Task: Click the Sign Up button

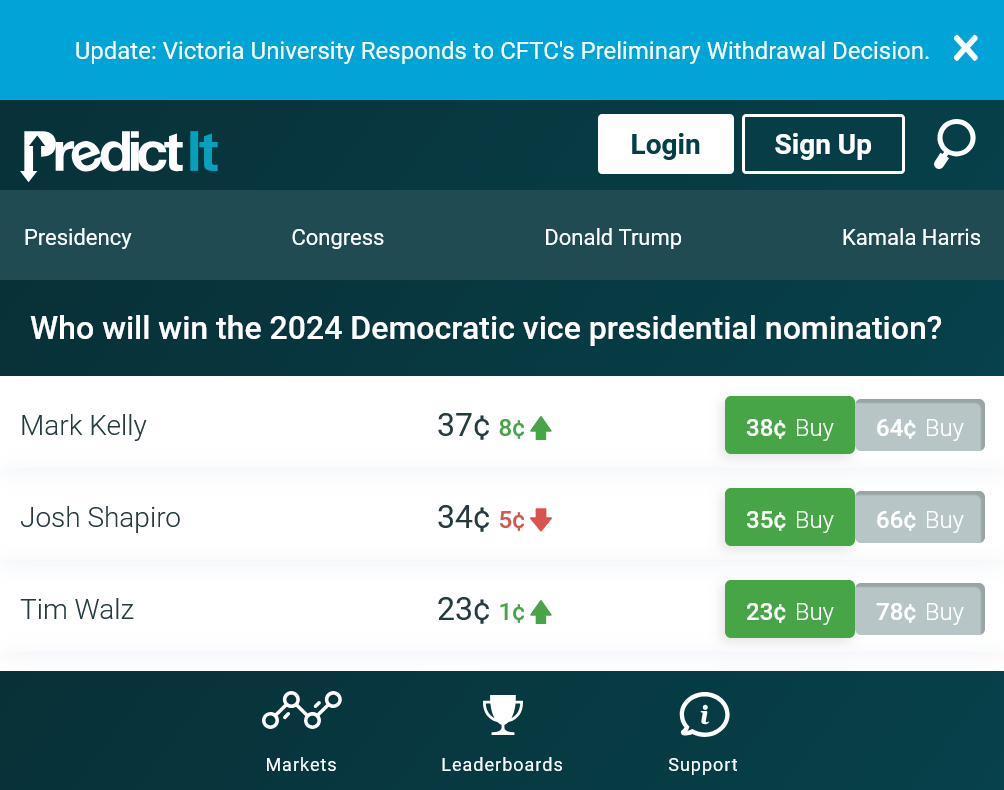Action: point(823,144)
